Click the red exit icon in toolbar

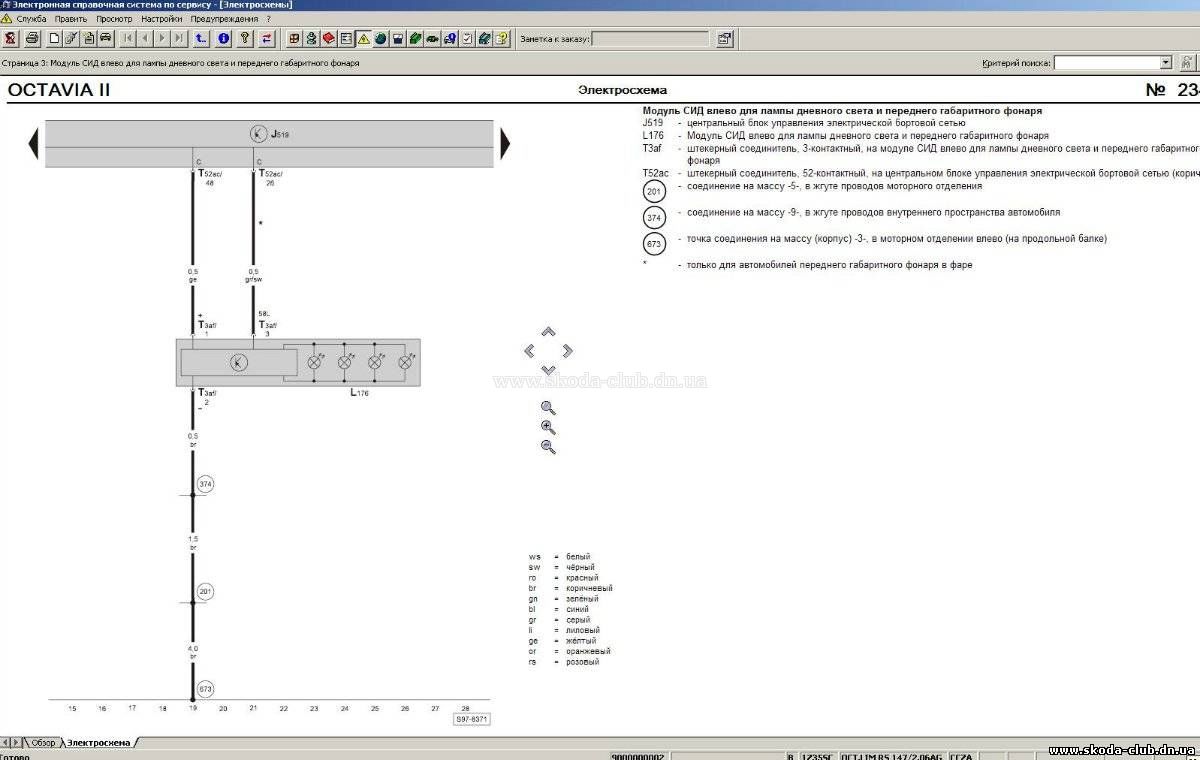[10, 39]
